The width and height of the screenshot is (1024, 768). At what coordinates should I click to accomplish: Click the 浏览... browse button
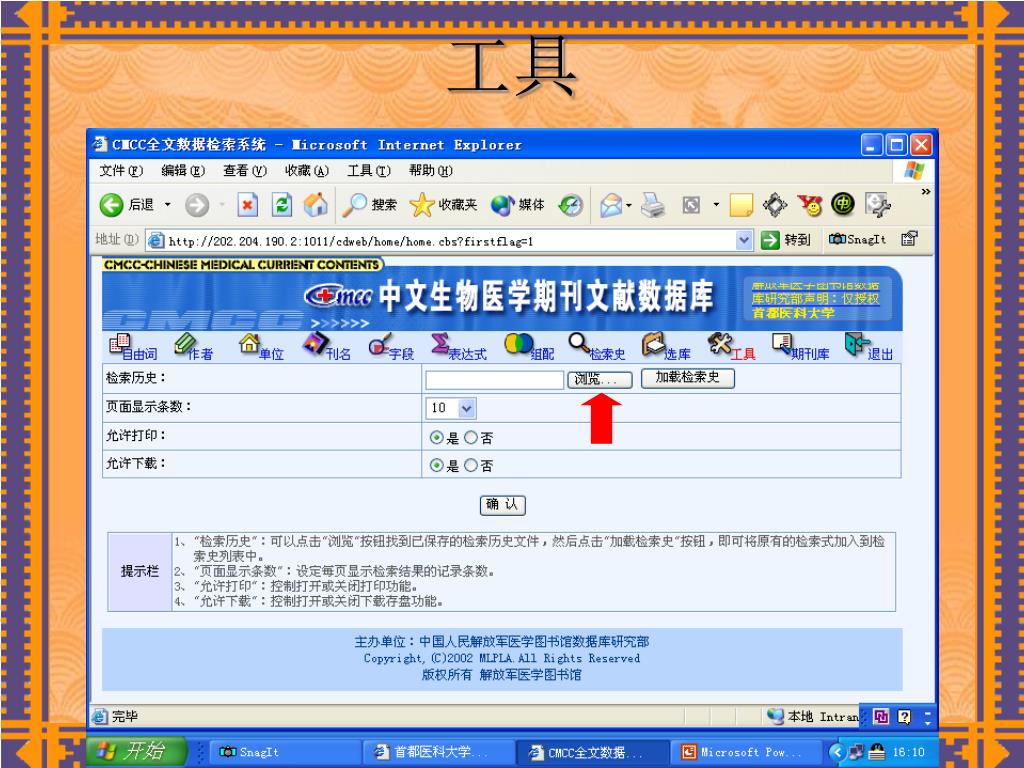pyautogui.click(x=600, y=379)
